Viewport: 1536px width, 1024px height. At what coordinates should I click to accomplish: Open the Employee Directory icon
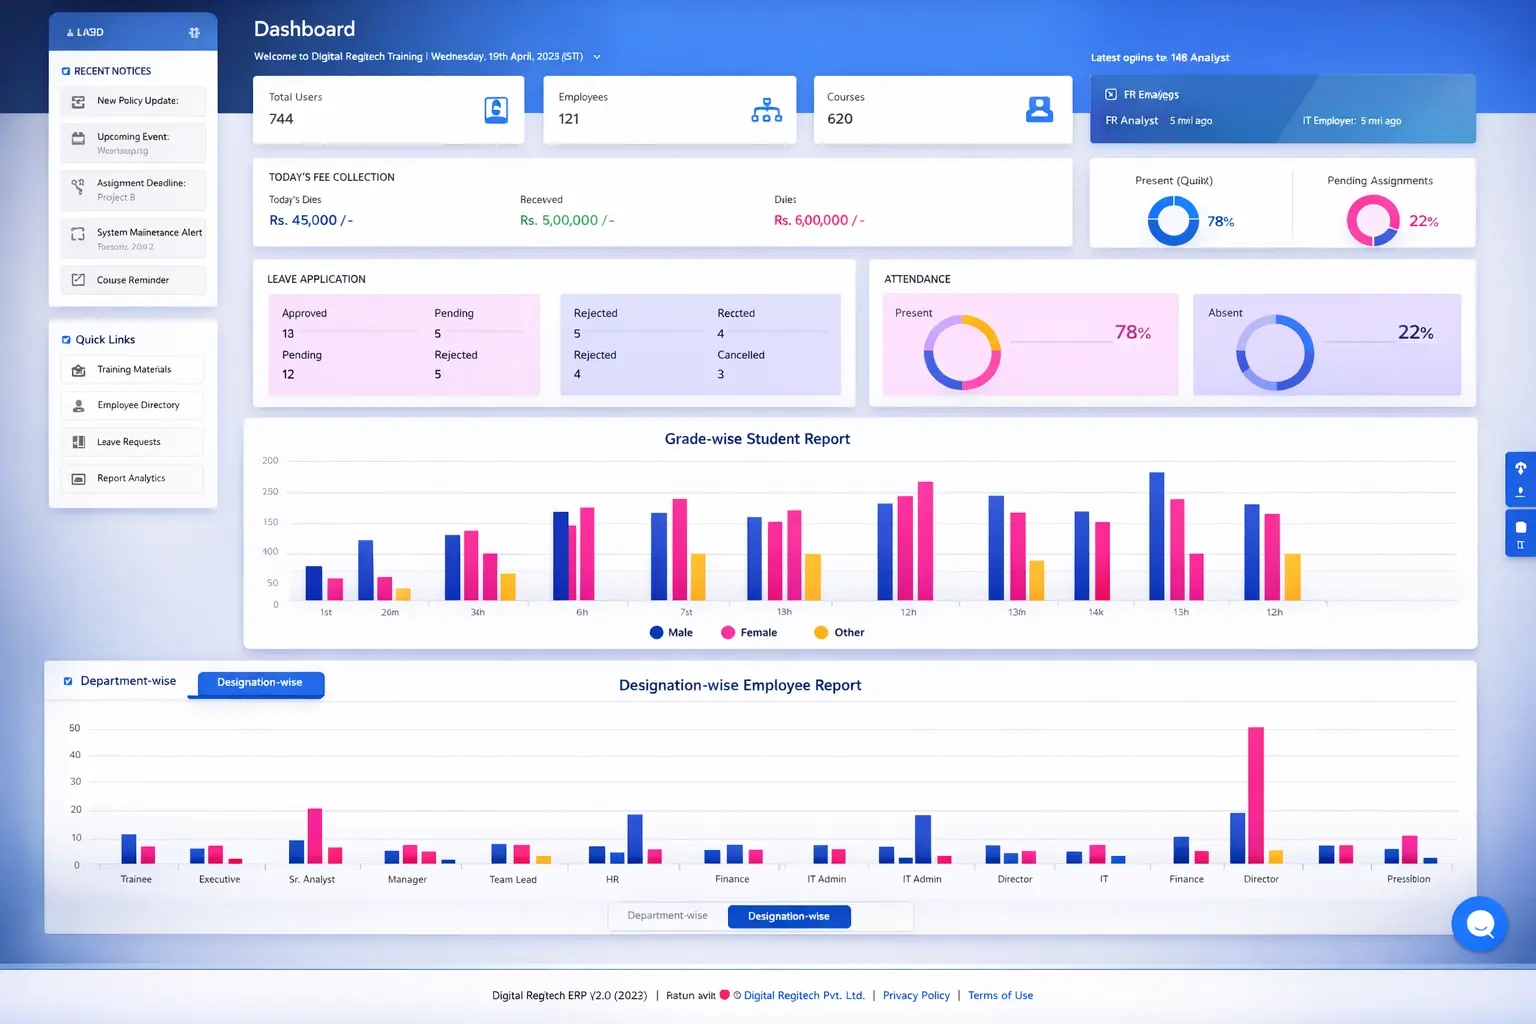point(77,405)
